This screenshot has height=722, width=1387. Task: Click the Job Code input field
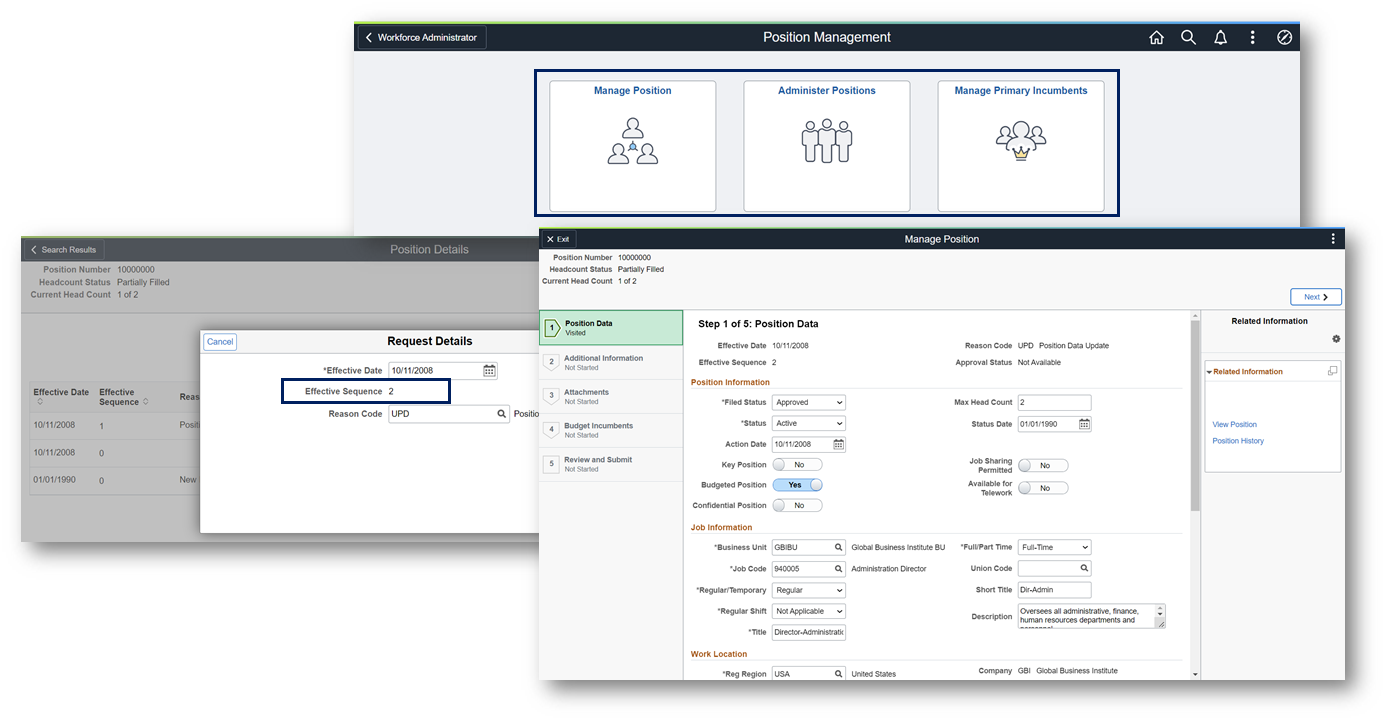click(803, 569)
